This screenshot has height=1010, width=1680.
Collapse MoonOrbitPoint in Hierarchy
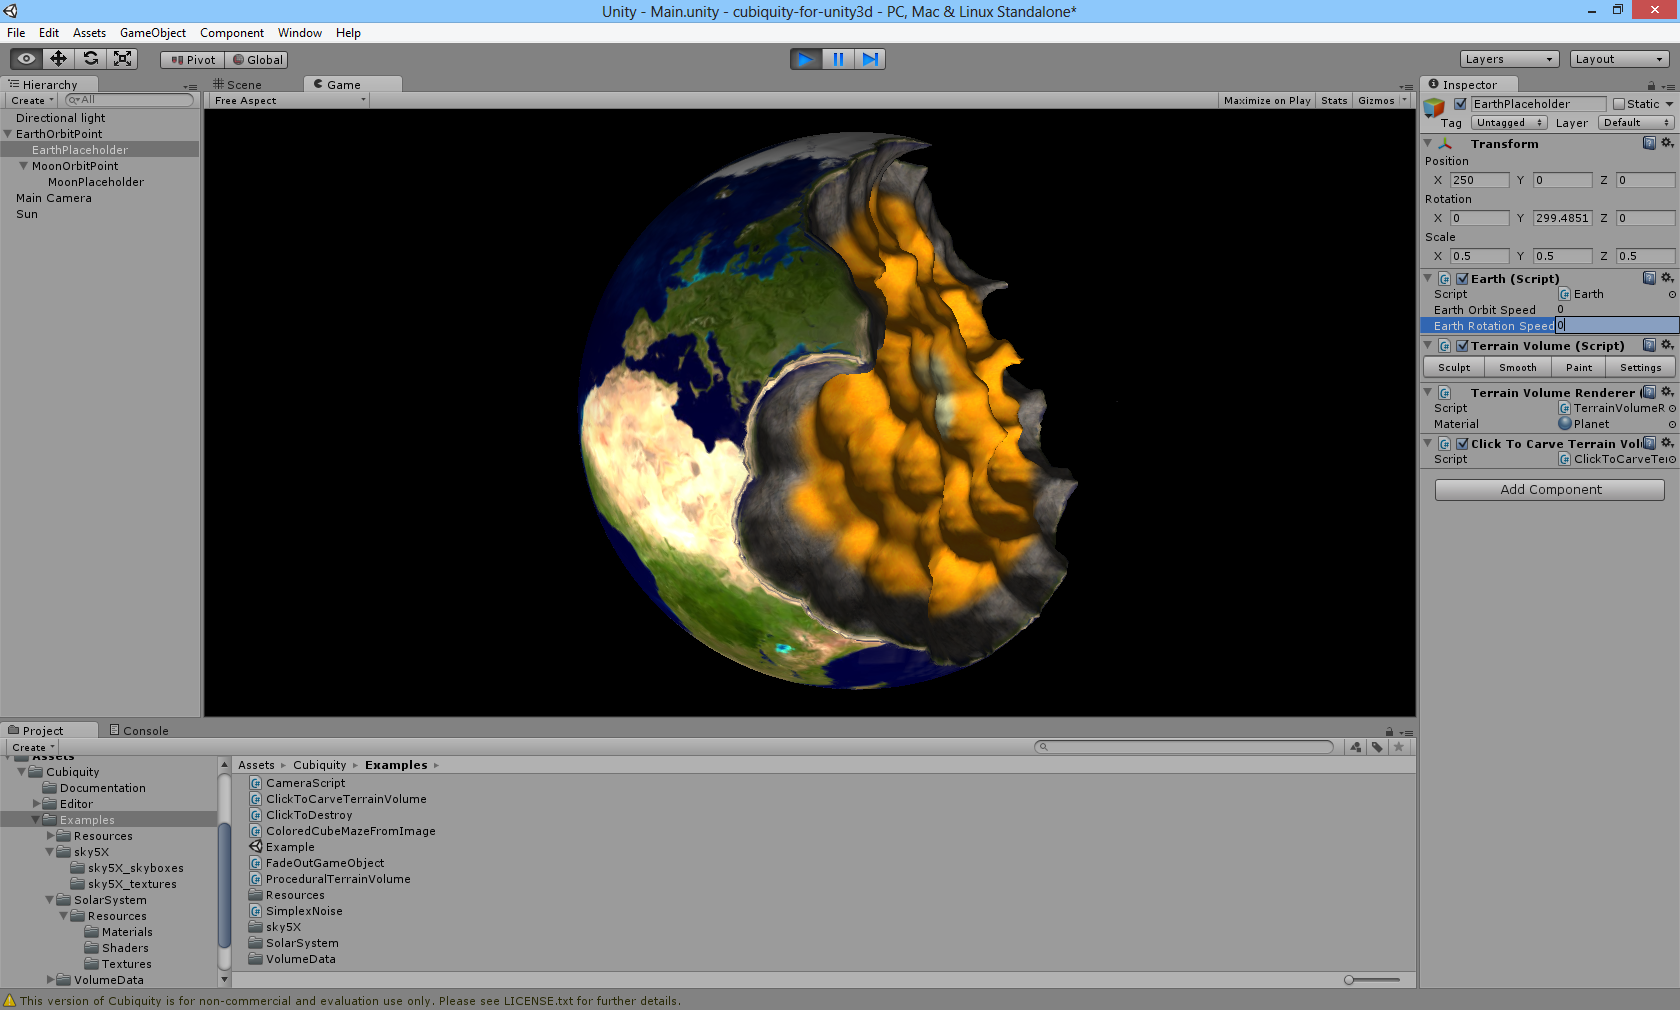click(x=24, y=166)
